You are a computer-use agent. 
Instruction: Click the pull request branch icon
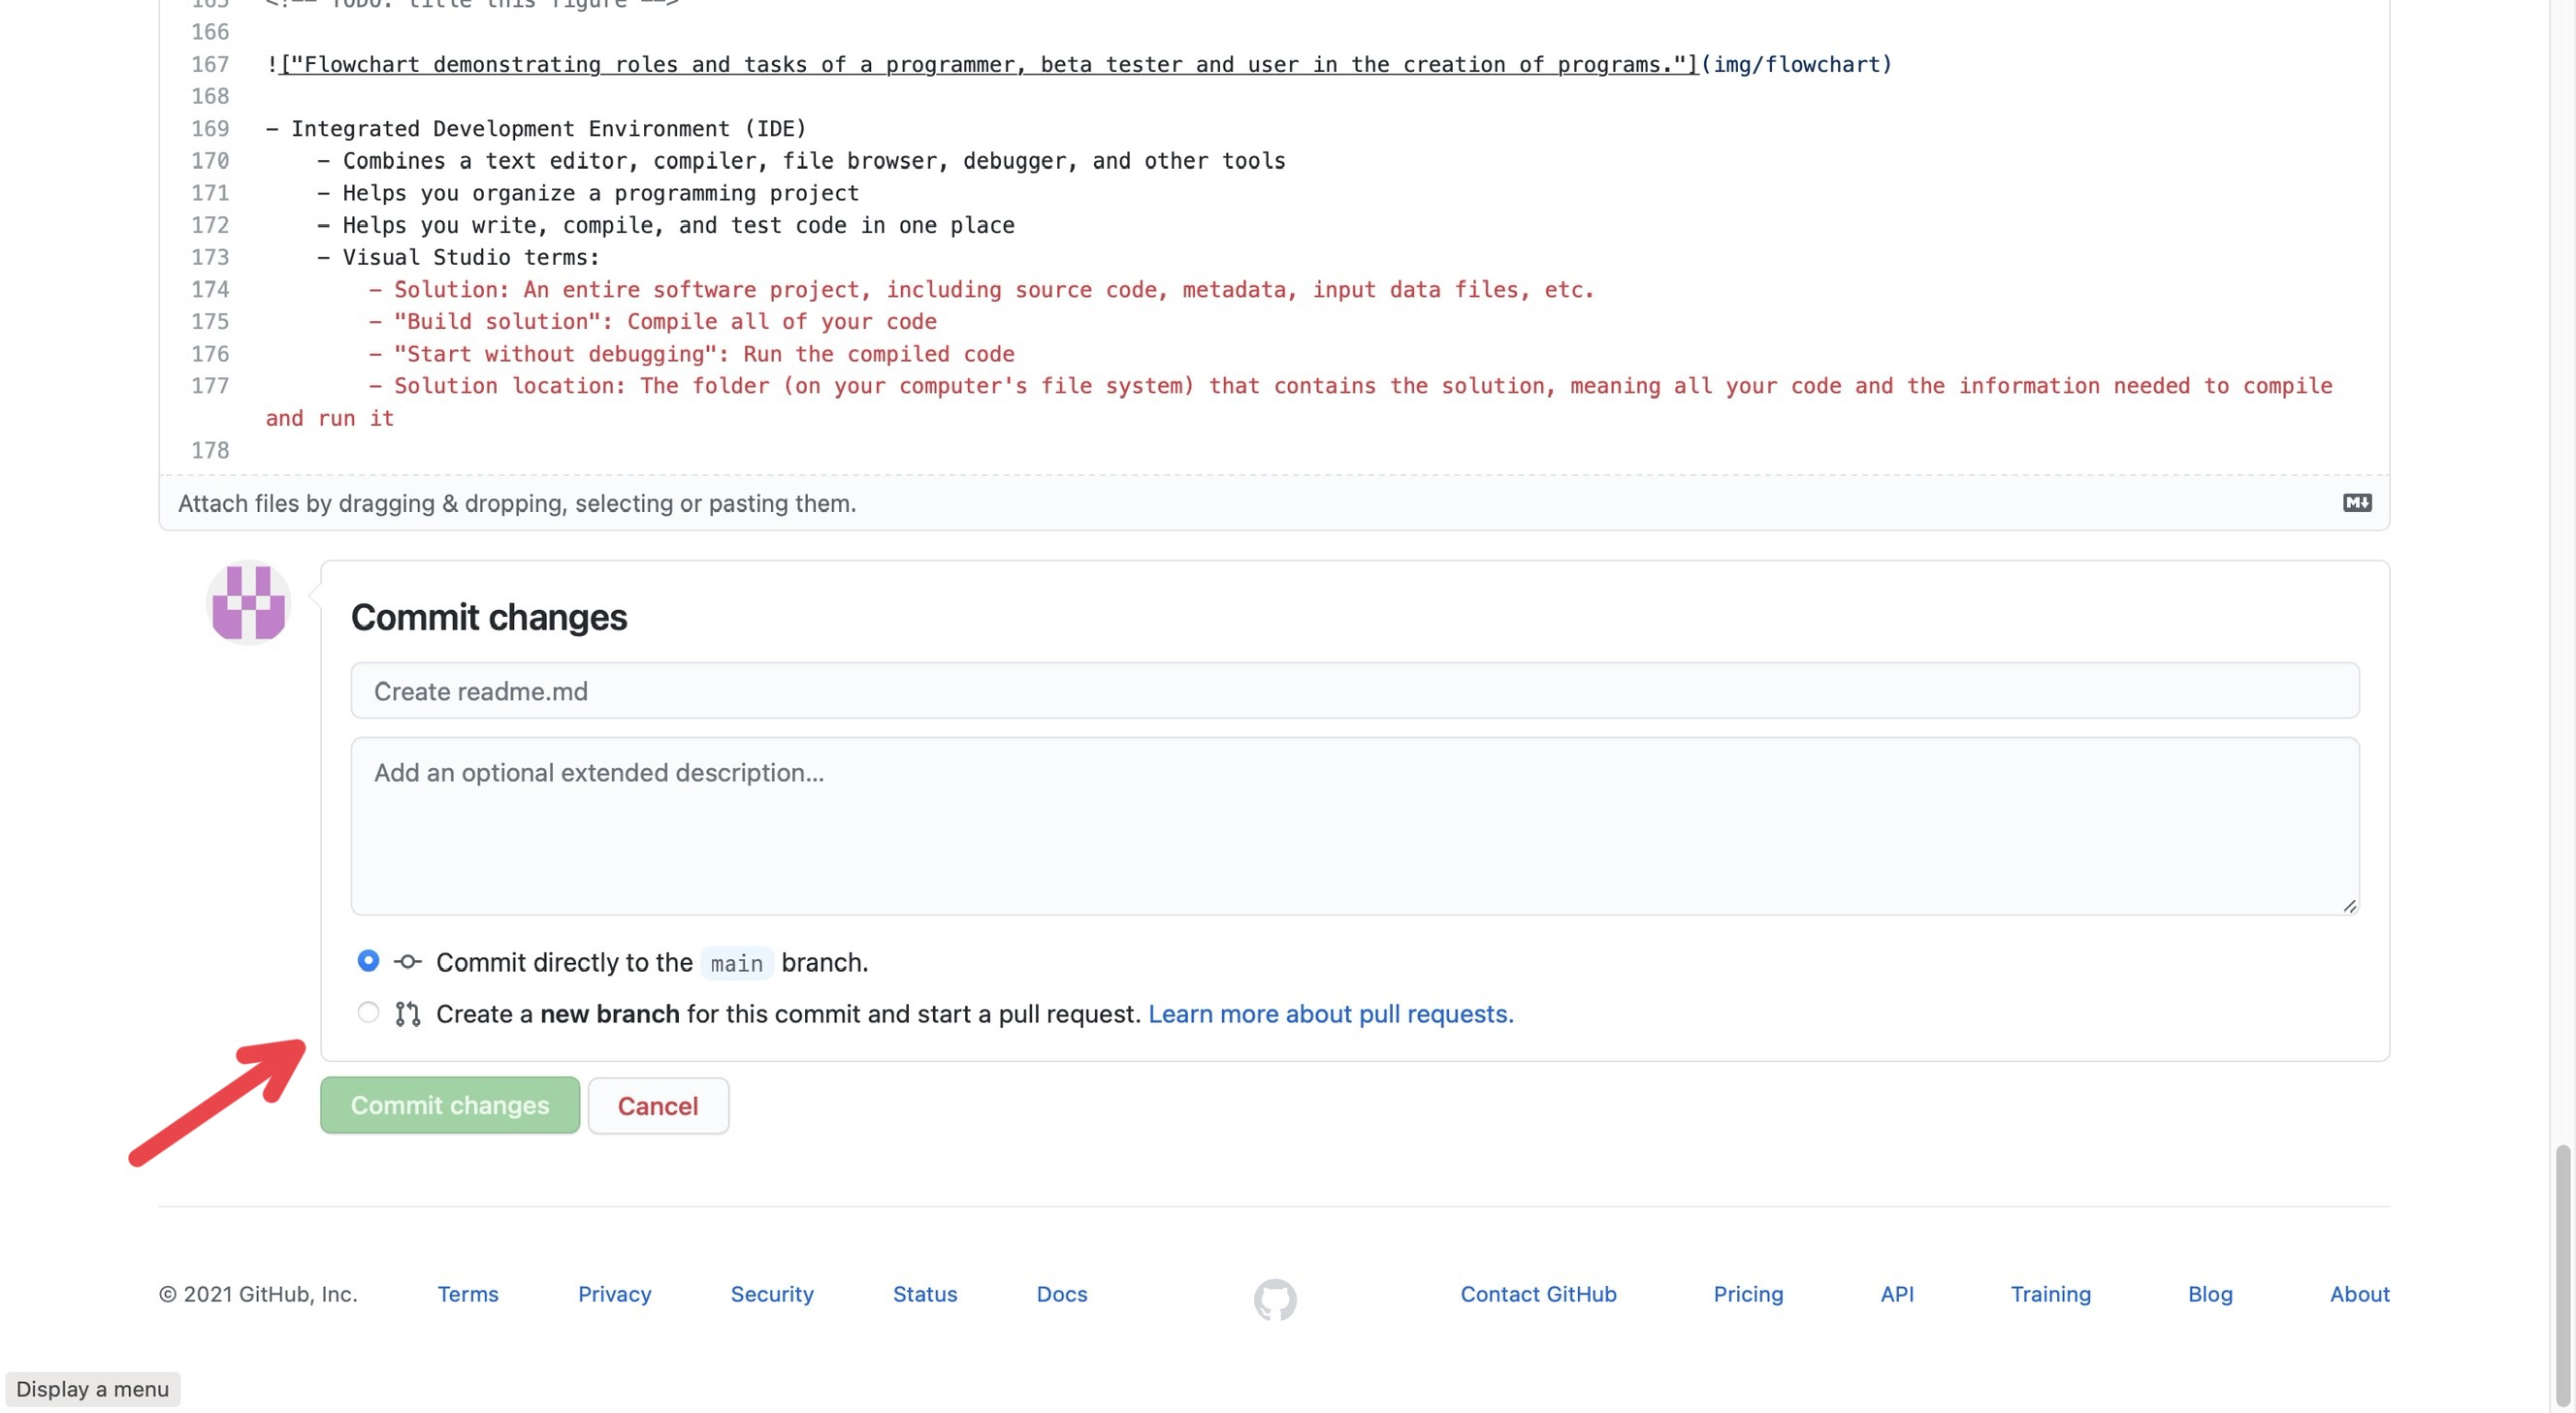point(407,1014)
